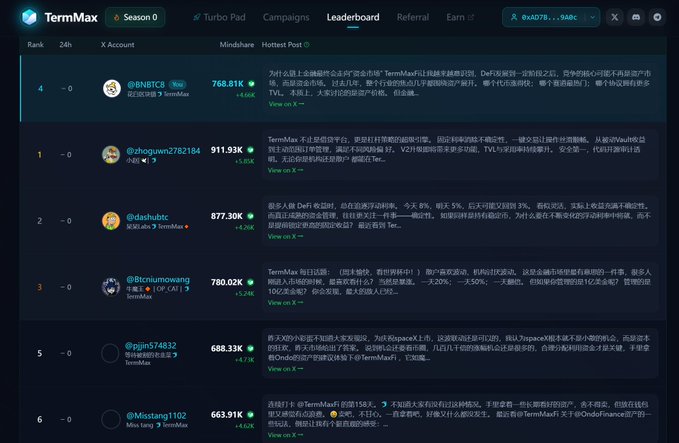Open the Turbo Pad tab
The width and height of the screenshot is (679, 443).
(x=219, y=17)
